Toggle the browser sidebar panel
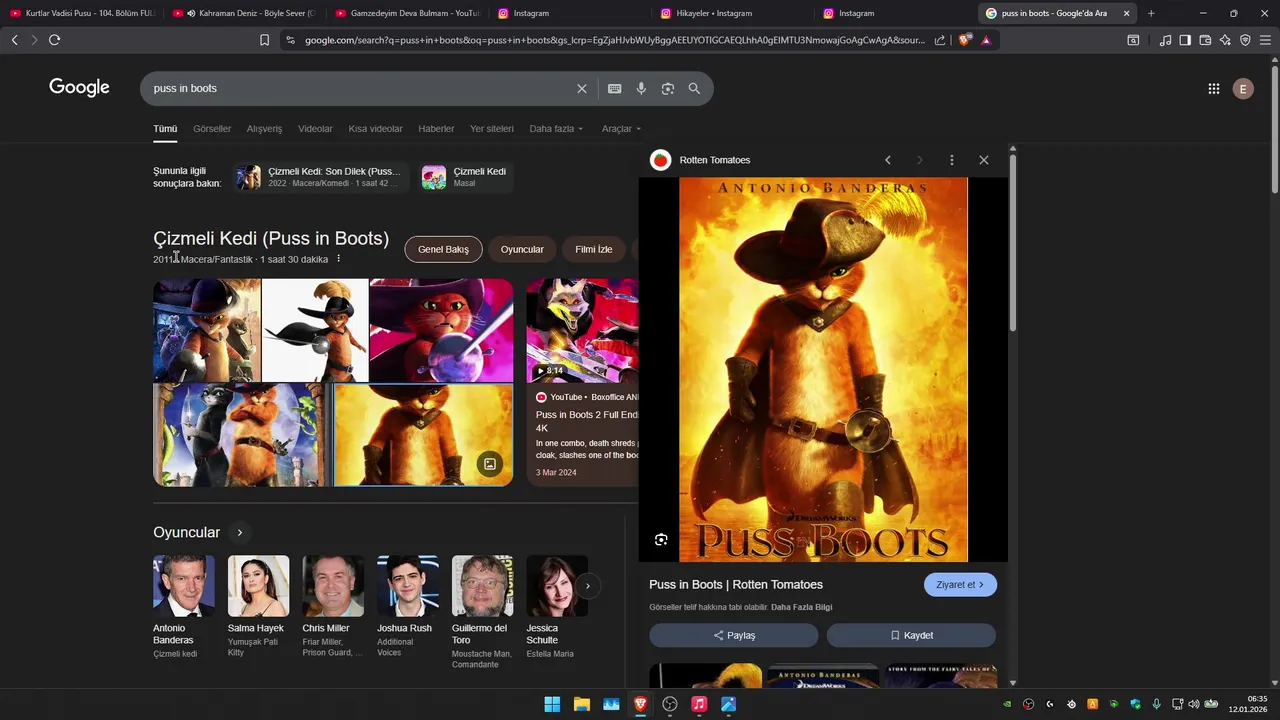This screenshot has height=720, width=1280. coord(1185,40)
